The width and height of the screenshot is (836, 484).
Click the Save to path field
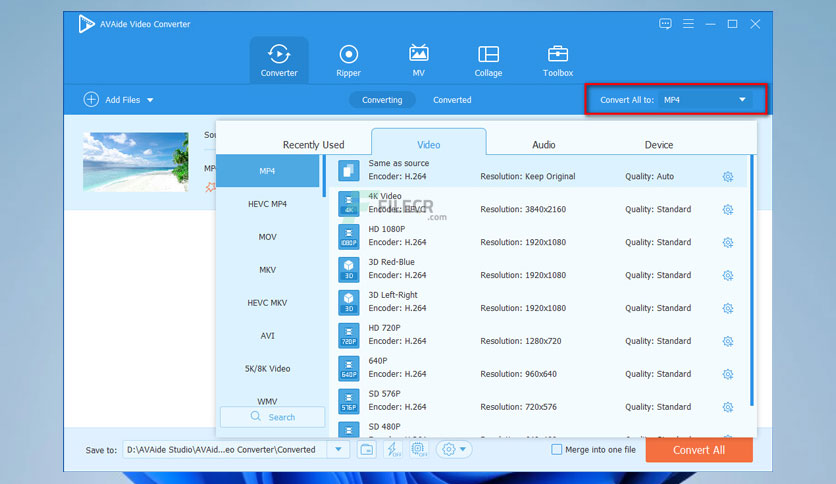(x=224, y=449)
